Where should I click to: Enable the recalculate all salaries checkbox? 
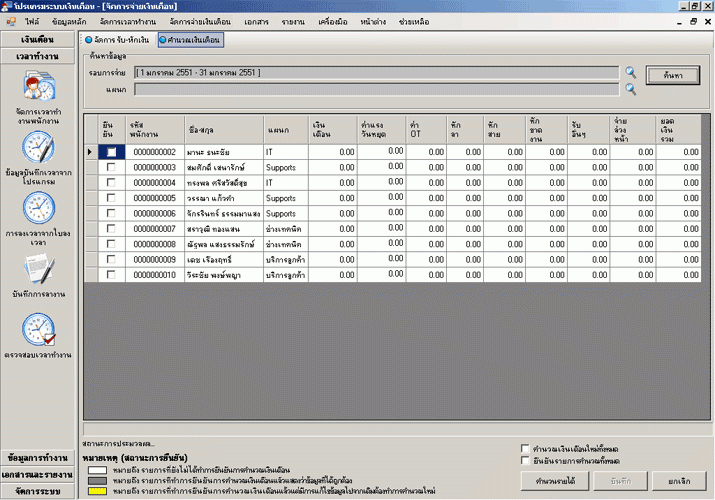coord(525,448)
